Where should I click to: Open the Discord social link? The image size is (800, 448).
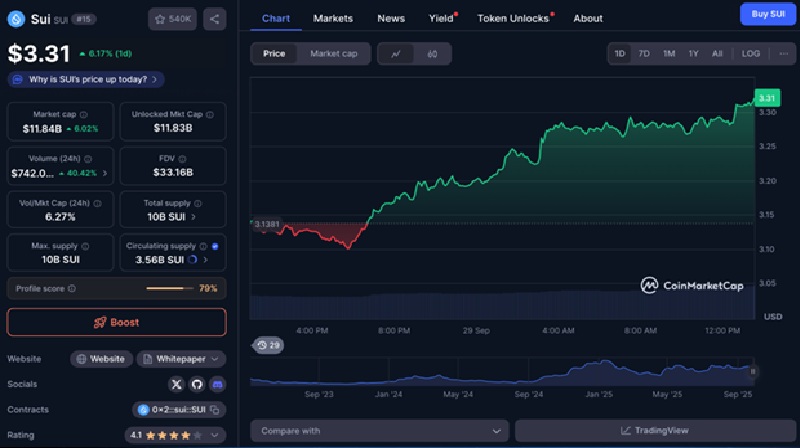(x=217, y=384)
